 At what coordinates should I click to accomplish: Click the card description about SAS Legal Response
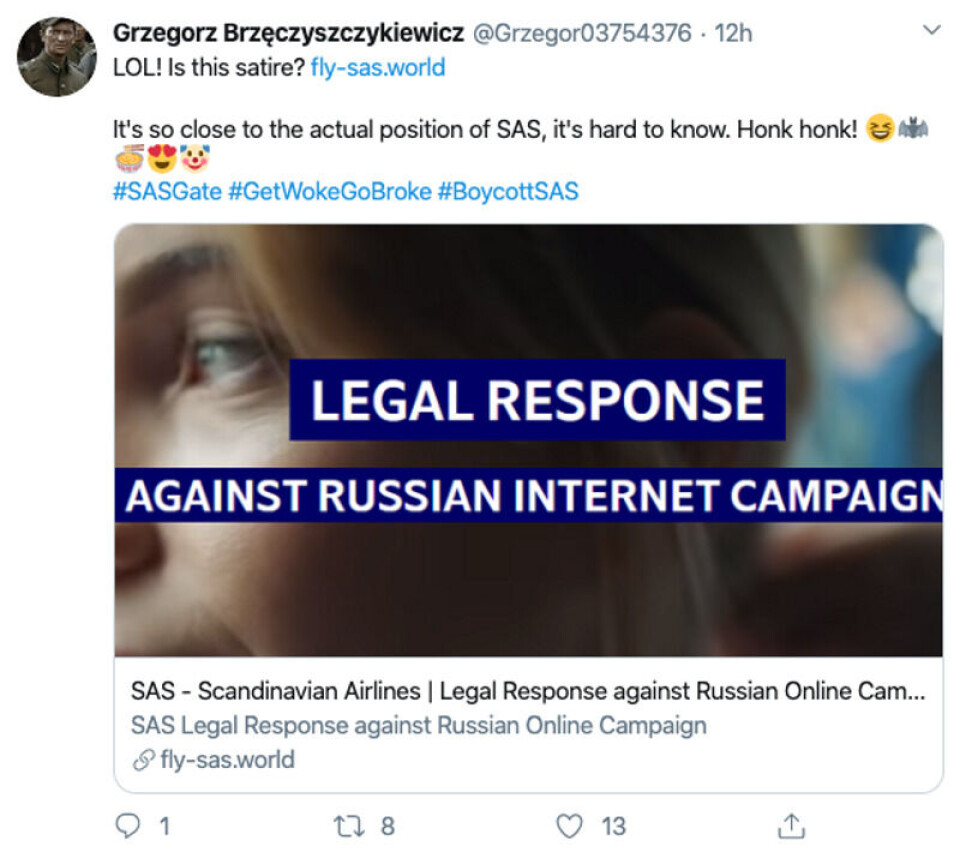(418, 726)
